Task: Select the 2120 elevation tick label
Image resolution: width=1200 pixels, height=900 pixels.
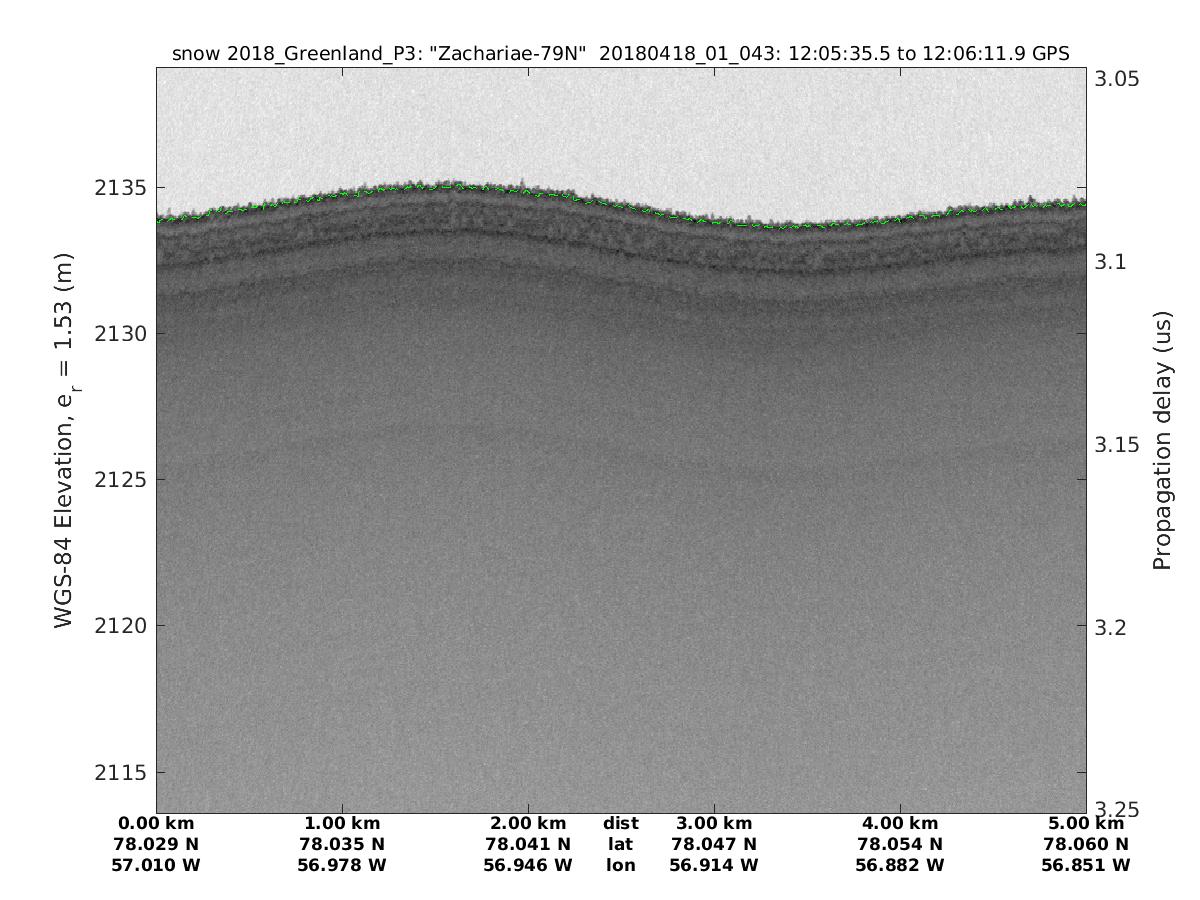Action: point(121,626)
